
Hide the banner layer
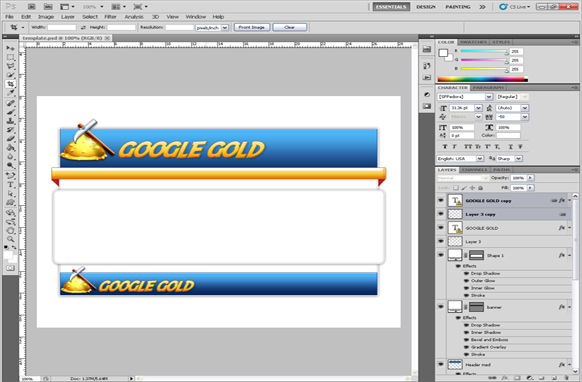coord(441,307)
